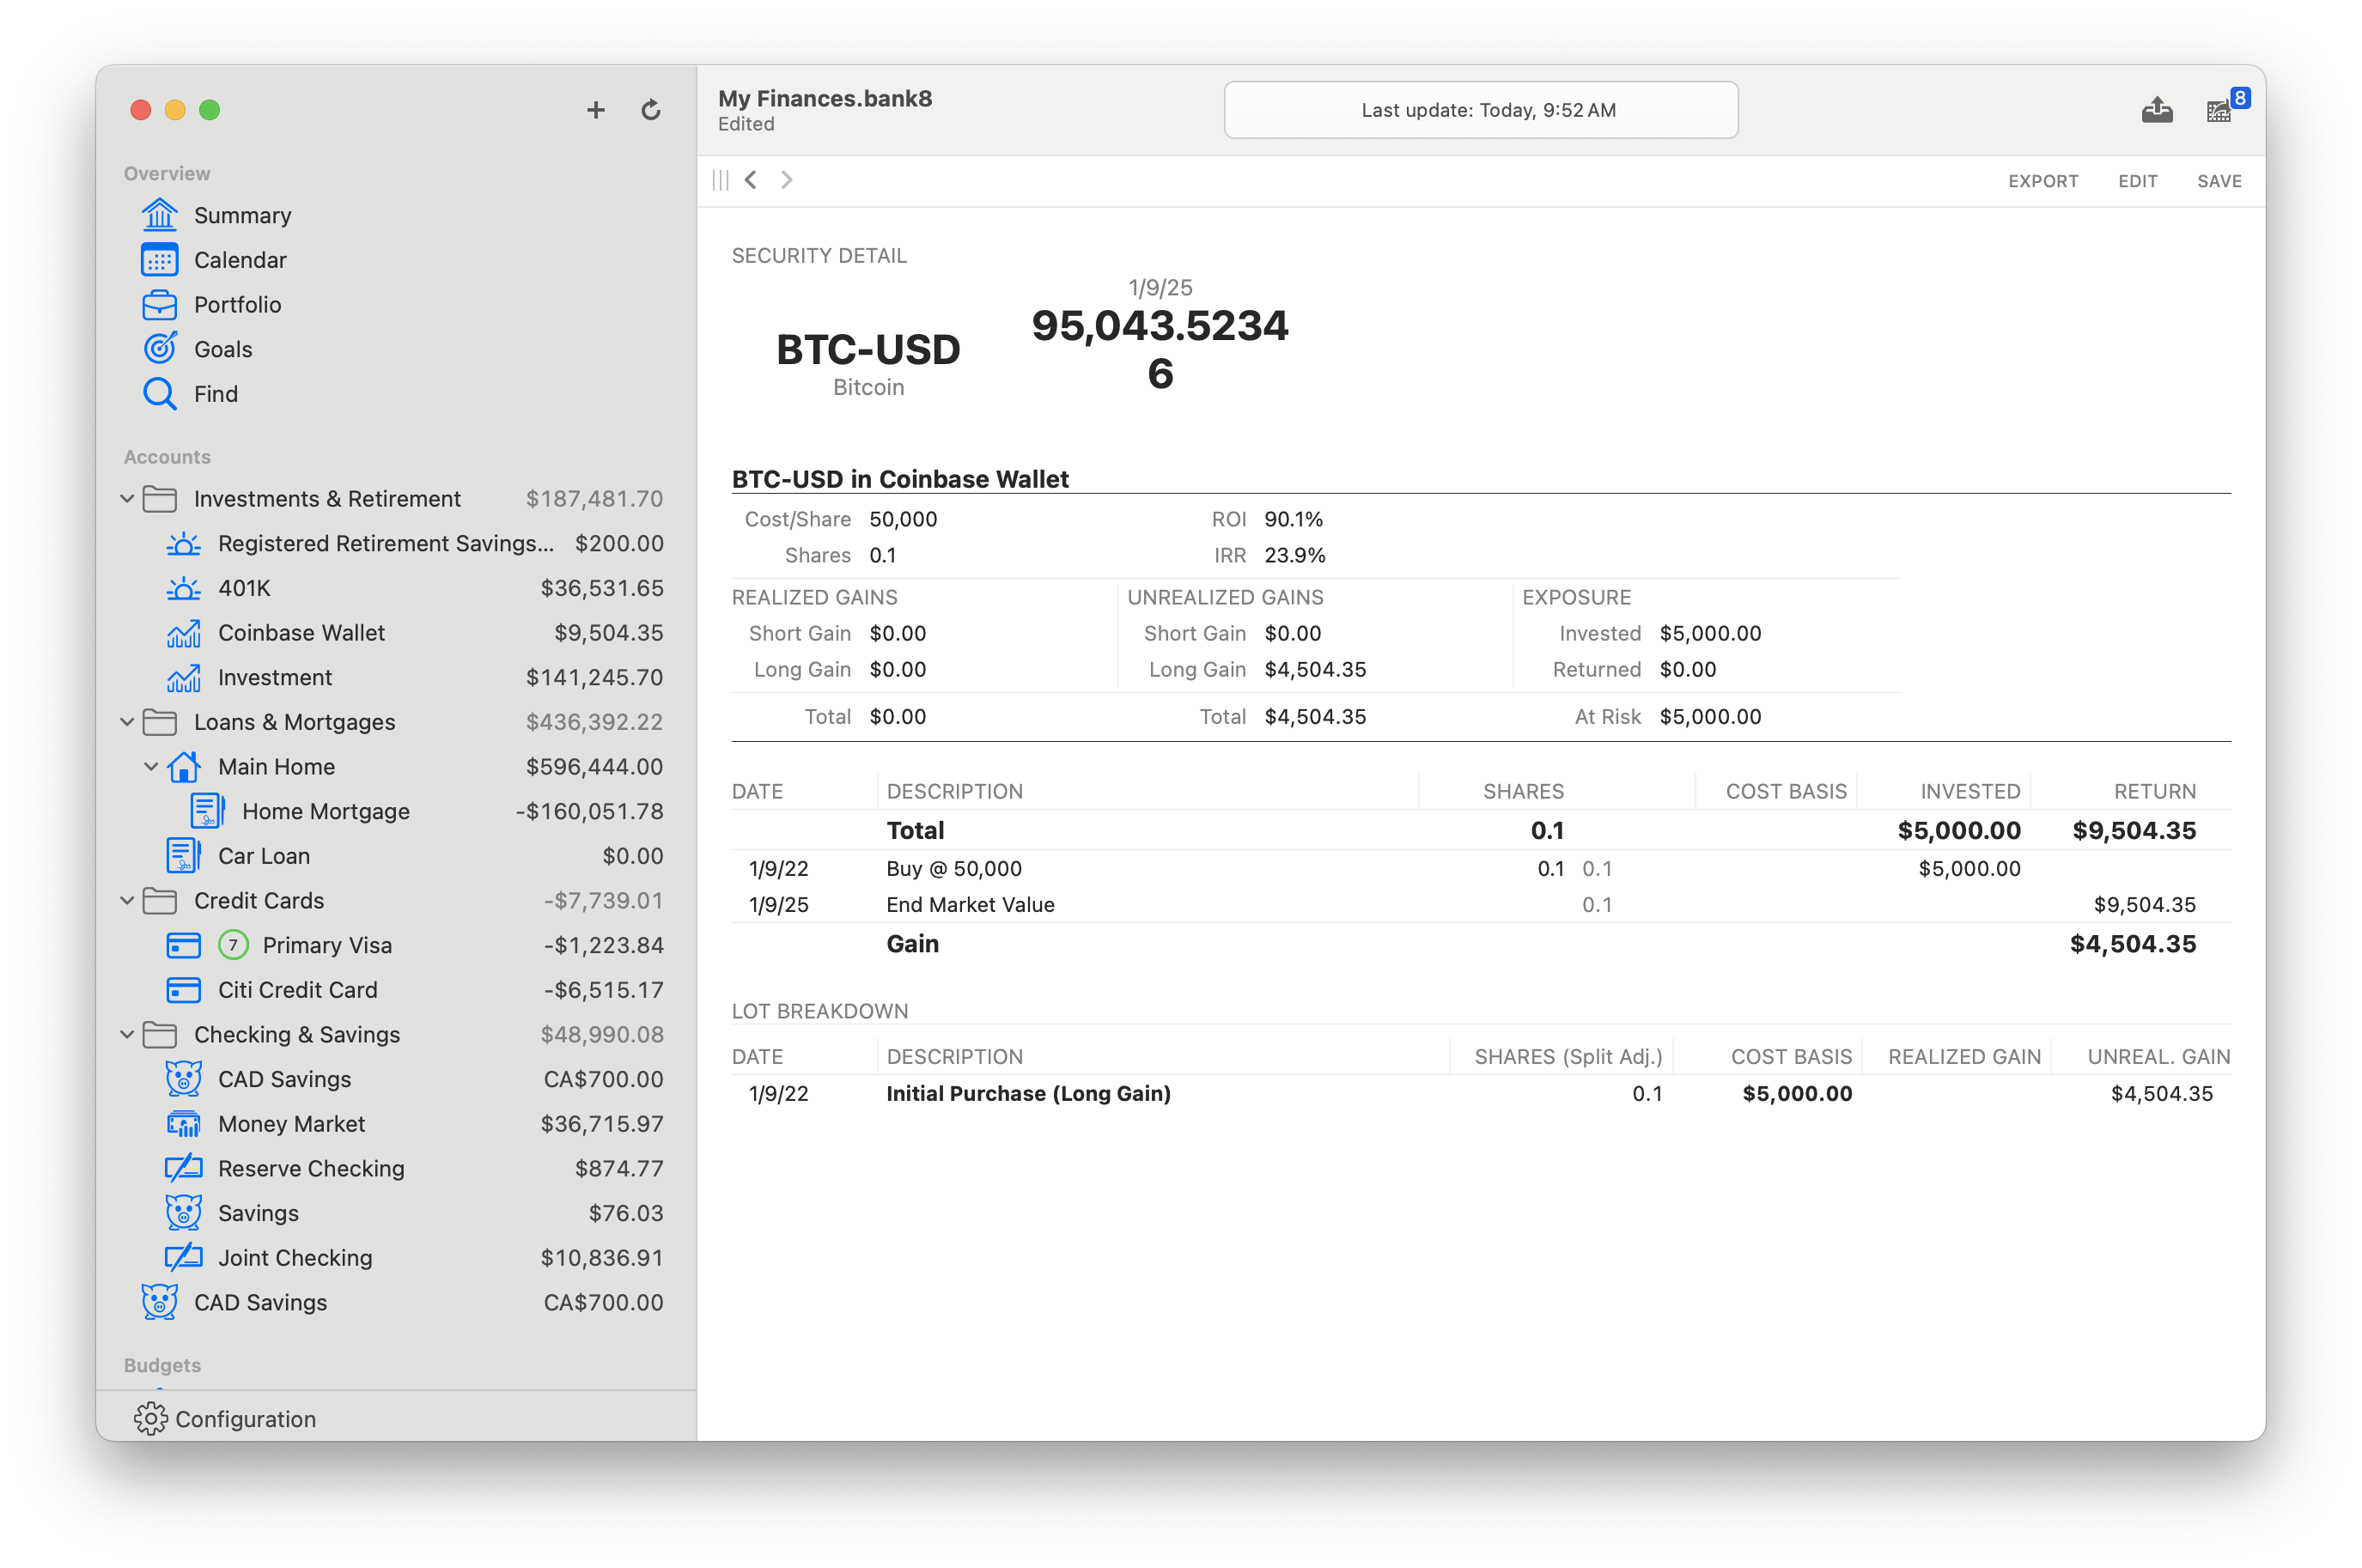The height and width of the screenshot is (1568, 2362).
Task: Click the EXPORT button
Action: tap(2043, 181)
